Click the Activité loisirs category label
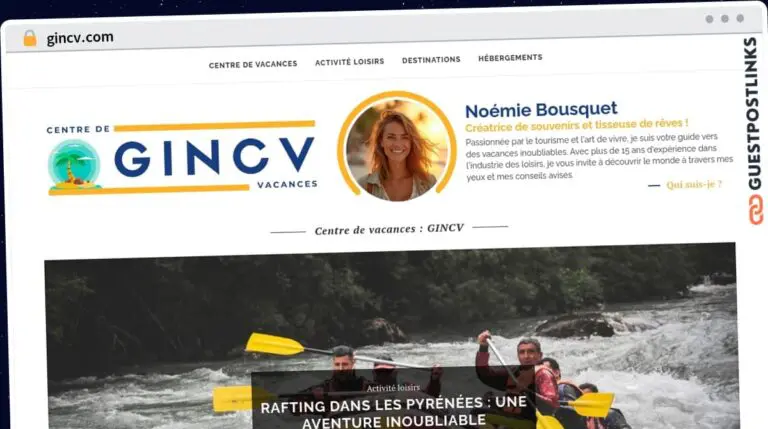Screen dimensions: 768x429 [393, 388]
